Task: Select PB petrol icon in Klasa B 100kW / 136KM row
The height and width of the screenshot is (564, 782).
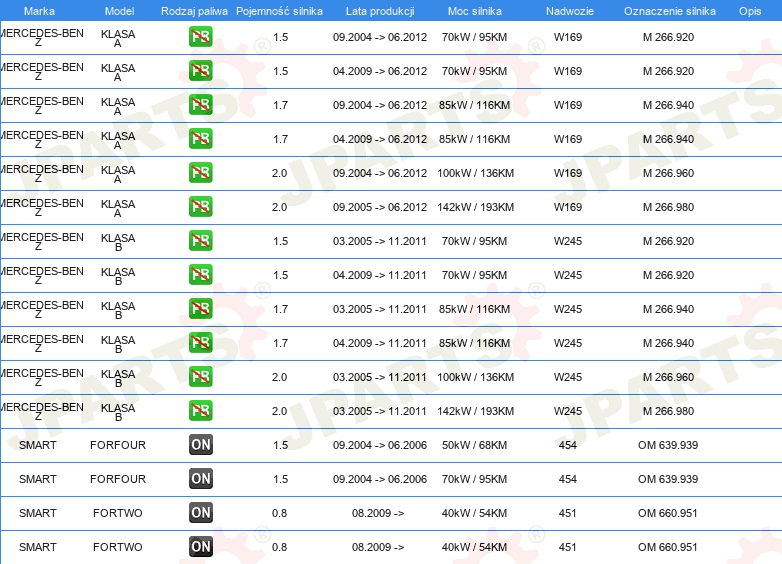Action: pos(201,377)
